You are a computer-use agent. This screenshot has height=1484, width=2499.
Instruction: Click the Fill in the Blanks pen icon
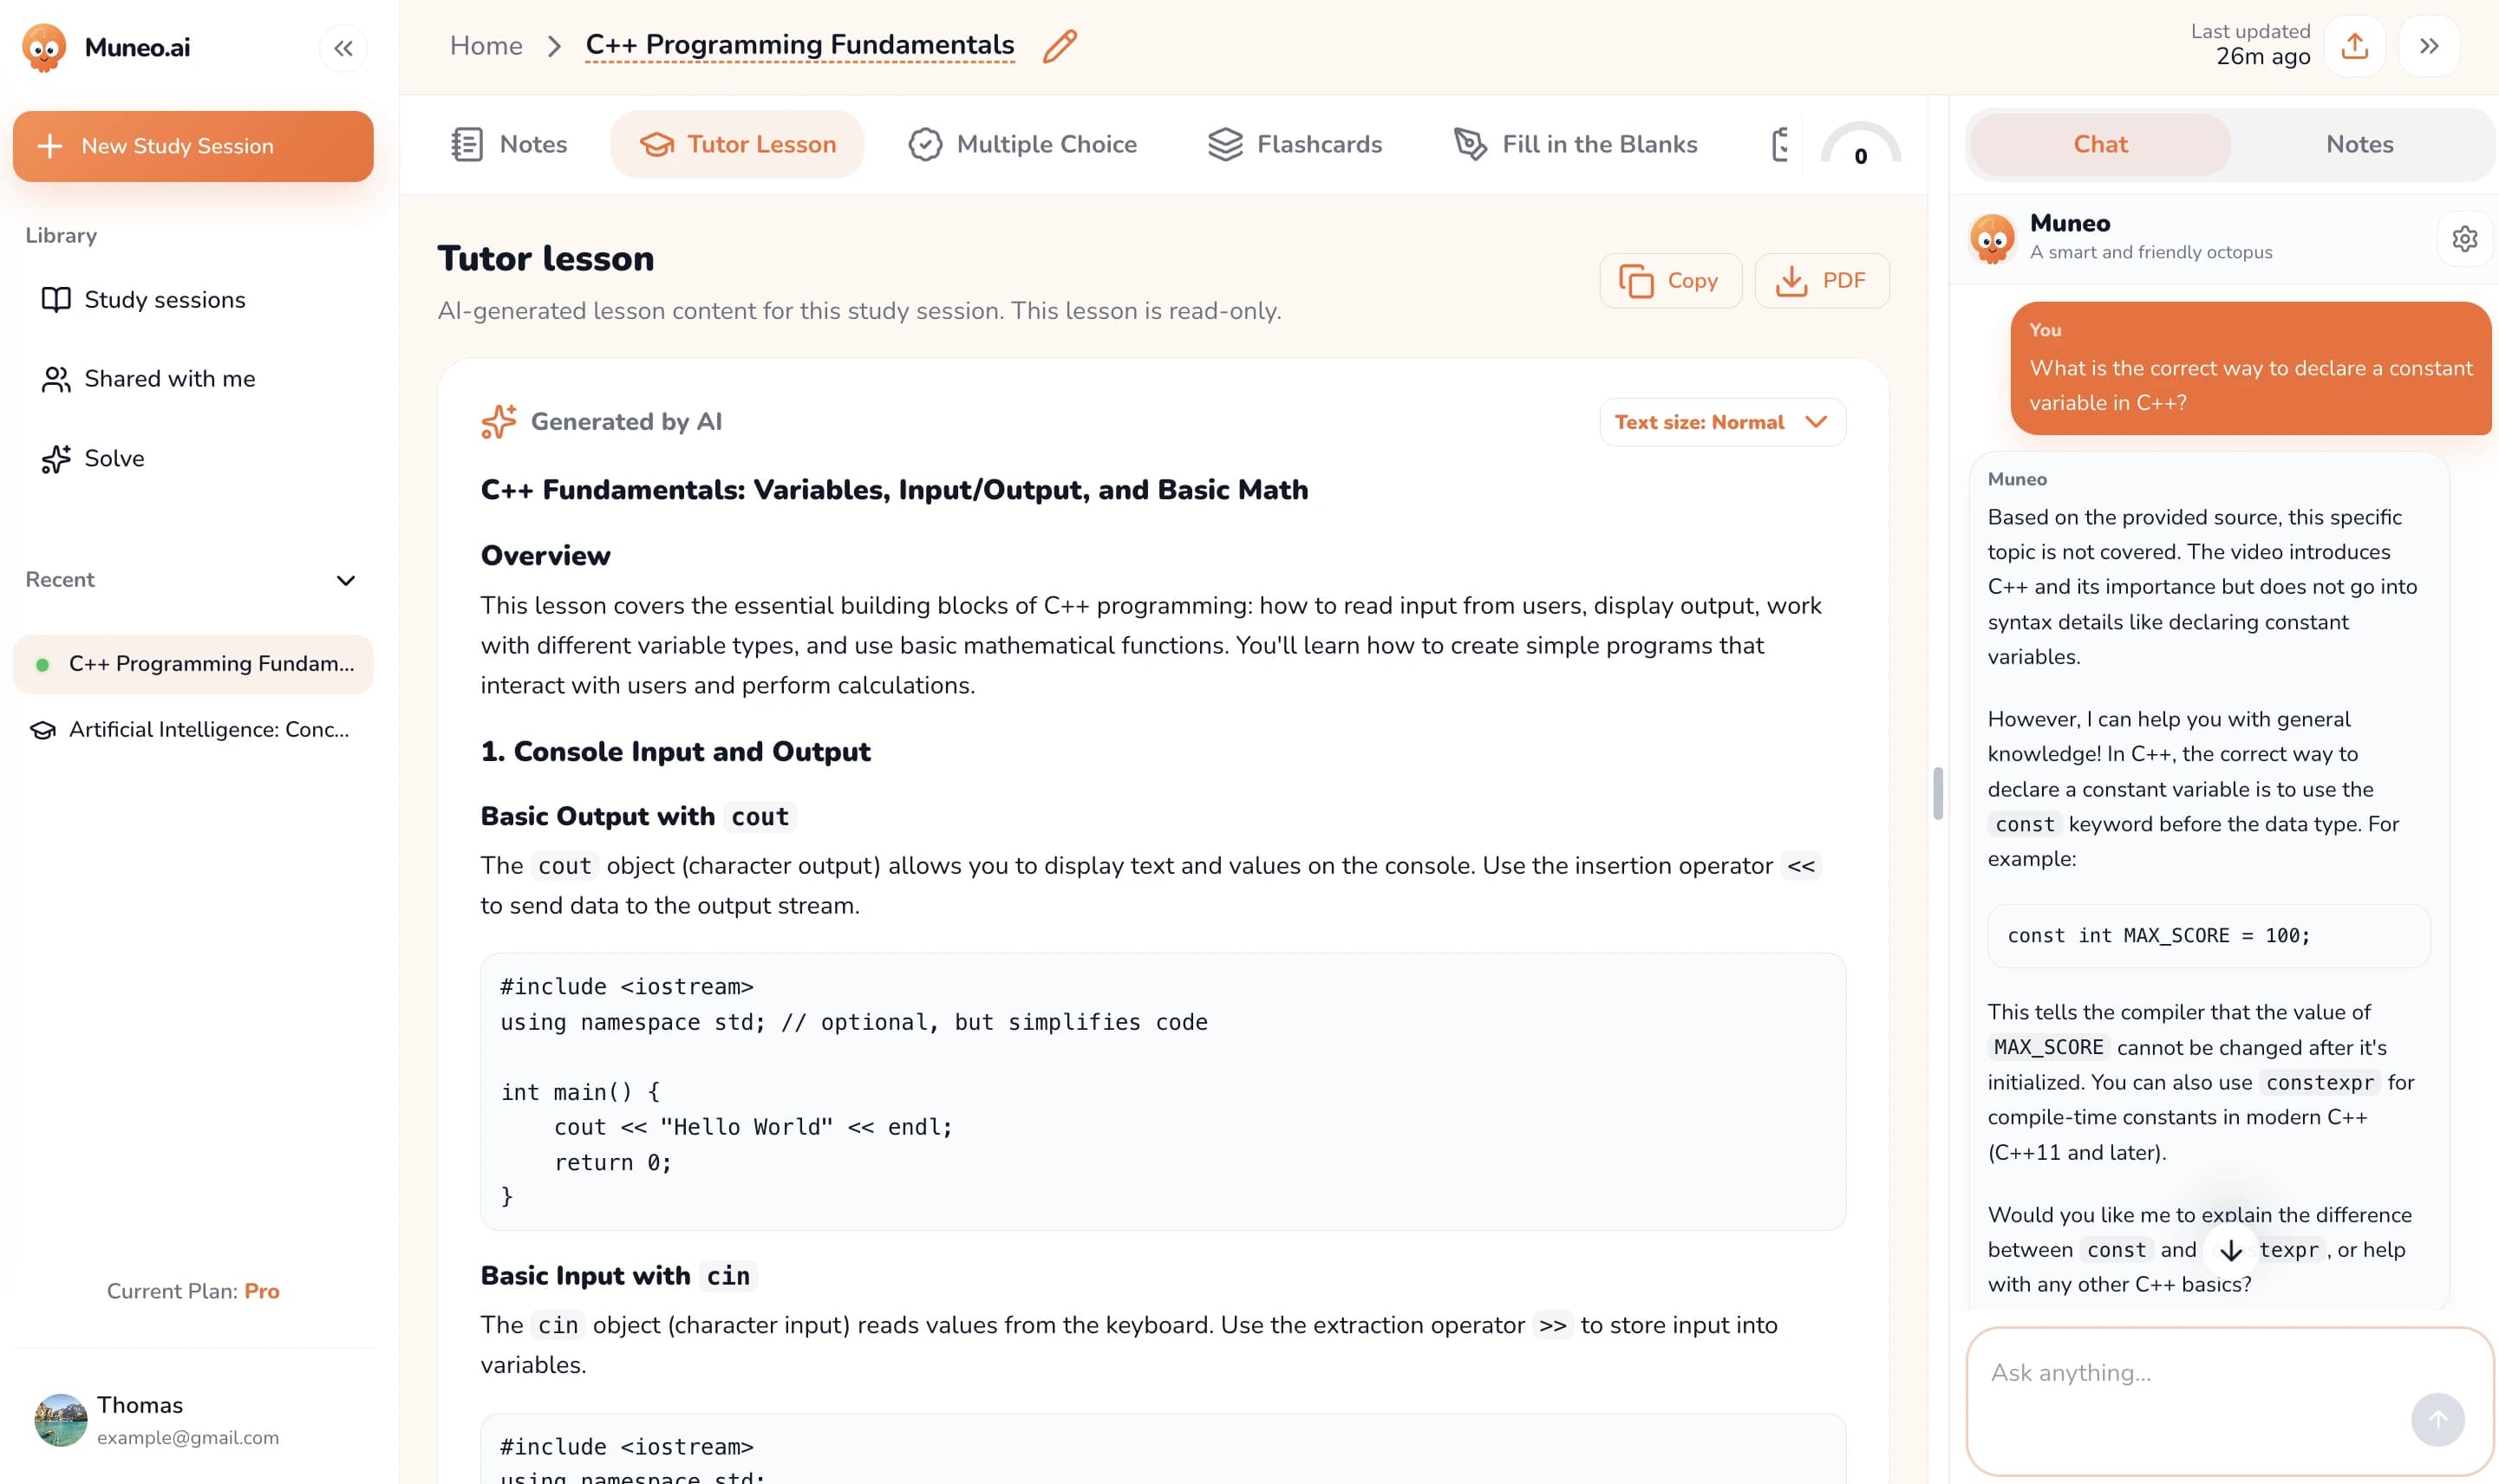coord(1470,145)
